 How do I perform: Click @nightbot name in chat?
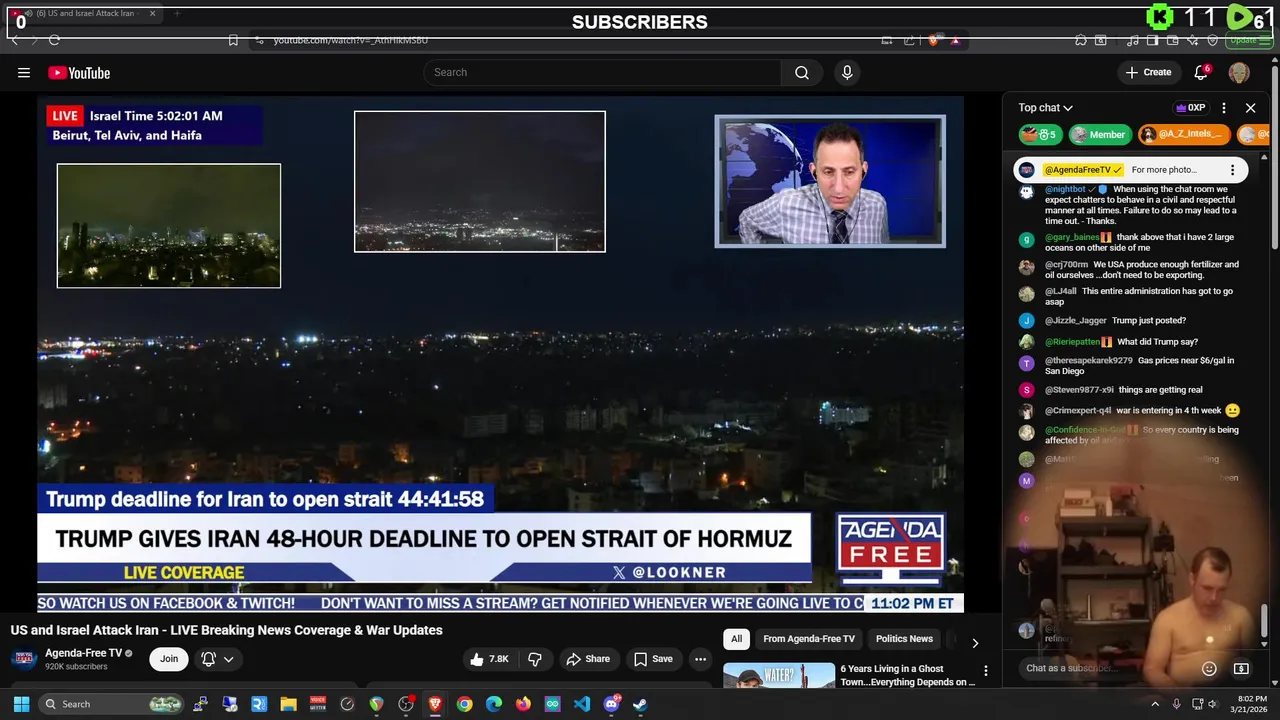pos(1065,189)
